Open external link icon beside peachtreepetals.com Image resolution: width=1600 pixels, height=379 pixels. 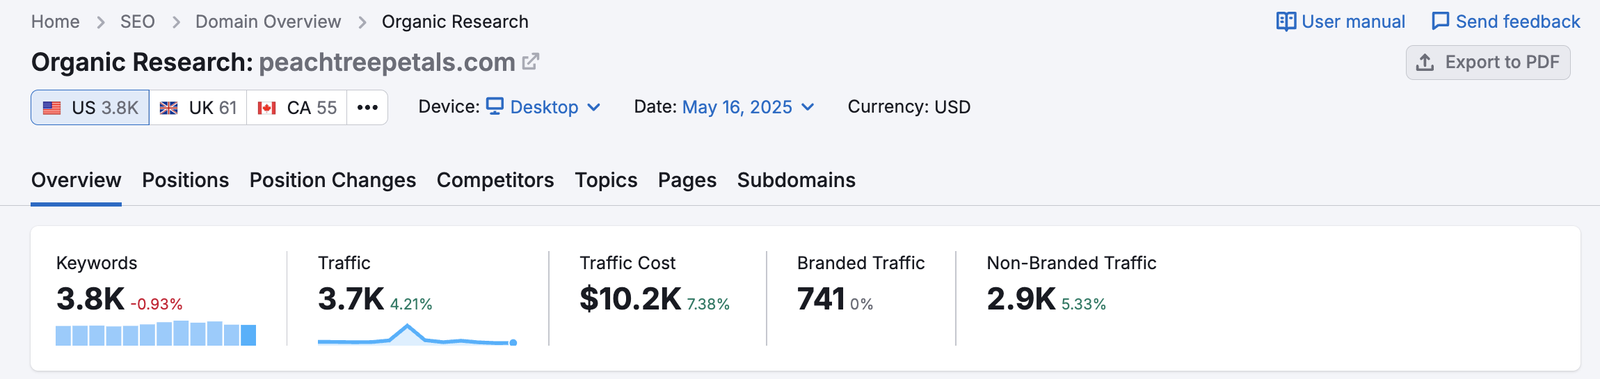[531, 62]
